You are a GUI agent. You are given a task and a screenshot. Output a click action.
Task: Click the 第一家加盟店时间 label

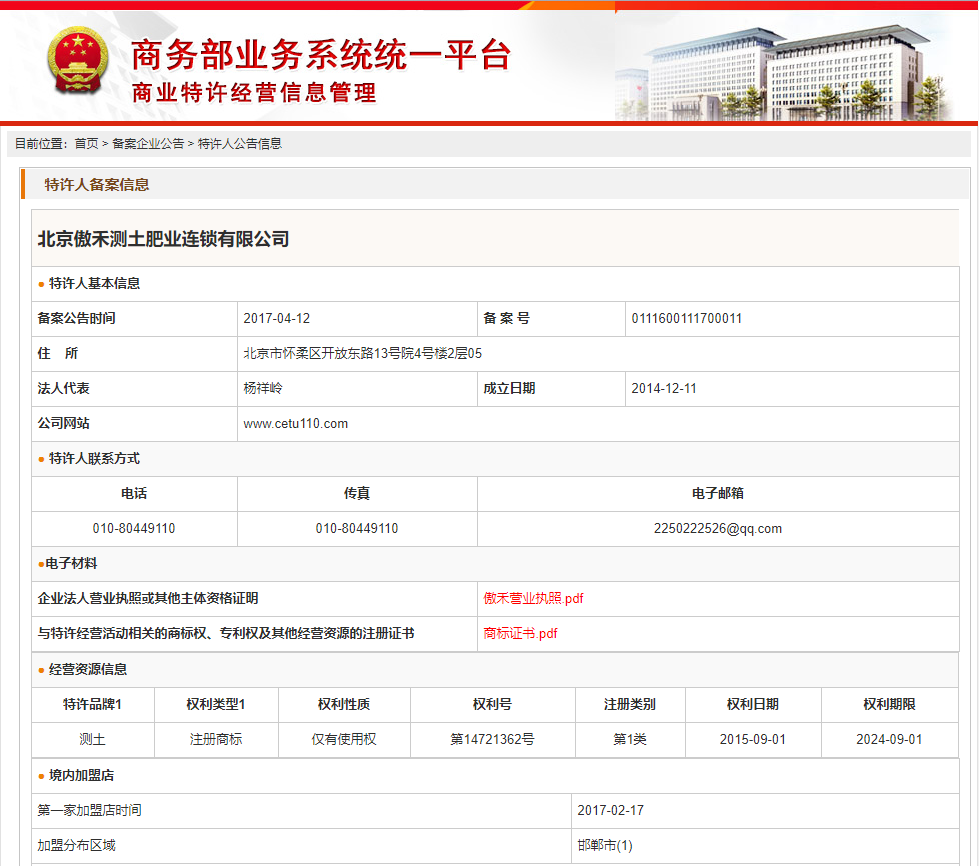click(x=89, y=810)
